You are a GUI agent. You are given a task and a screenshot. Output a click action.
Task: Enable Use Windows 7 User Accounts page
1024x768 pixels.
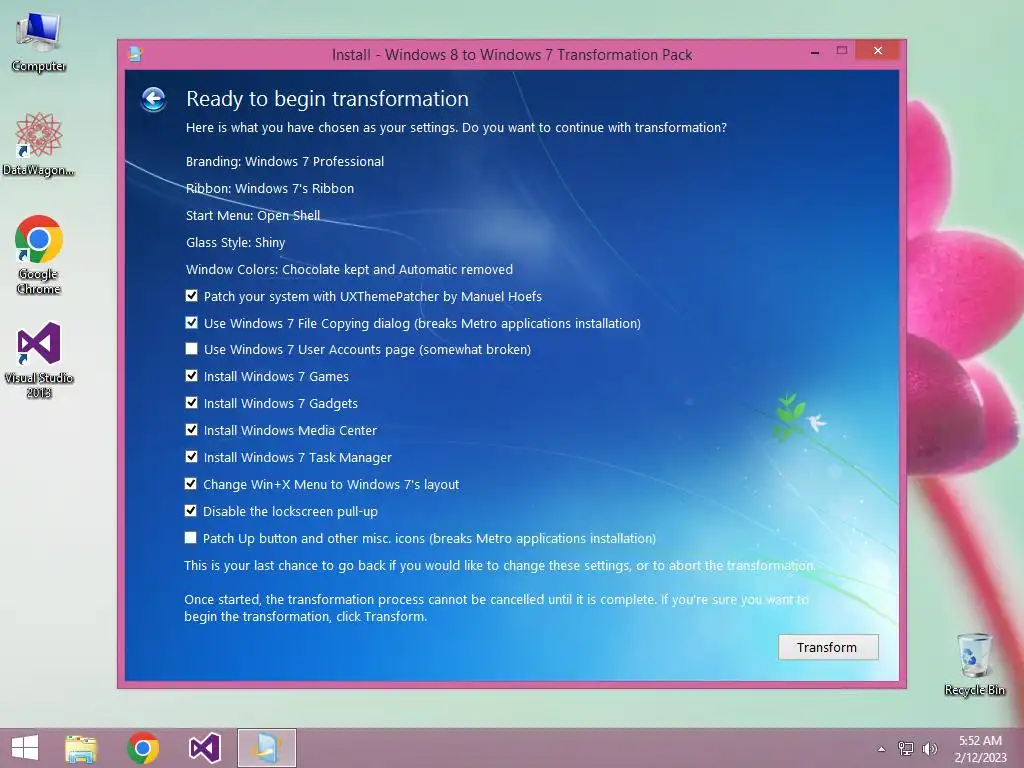pyautogui.click(x=191, y=349)
